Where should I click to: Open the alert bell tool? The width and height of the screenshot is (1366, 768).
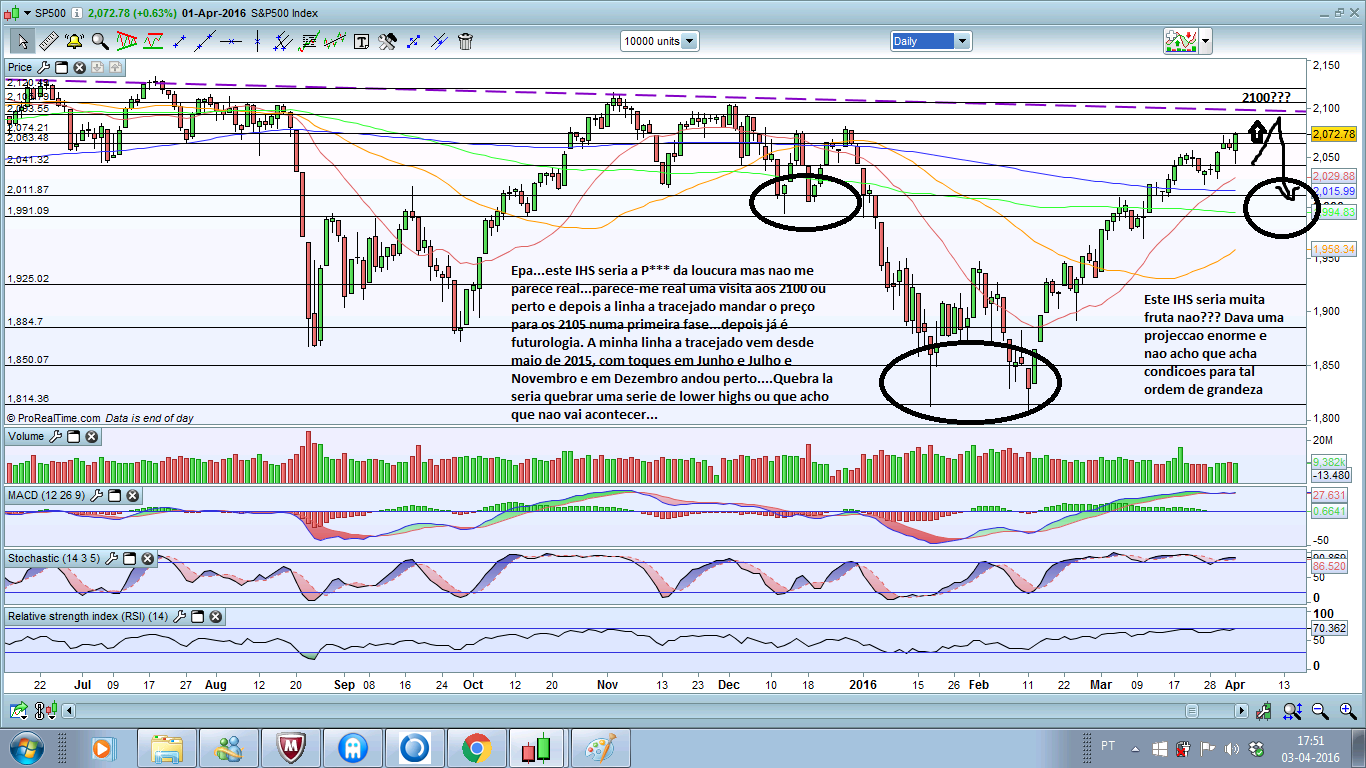tap(74, 41)
